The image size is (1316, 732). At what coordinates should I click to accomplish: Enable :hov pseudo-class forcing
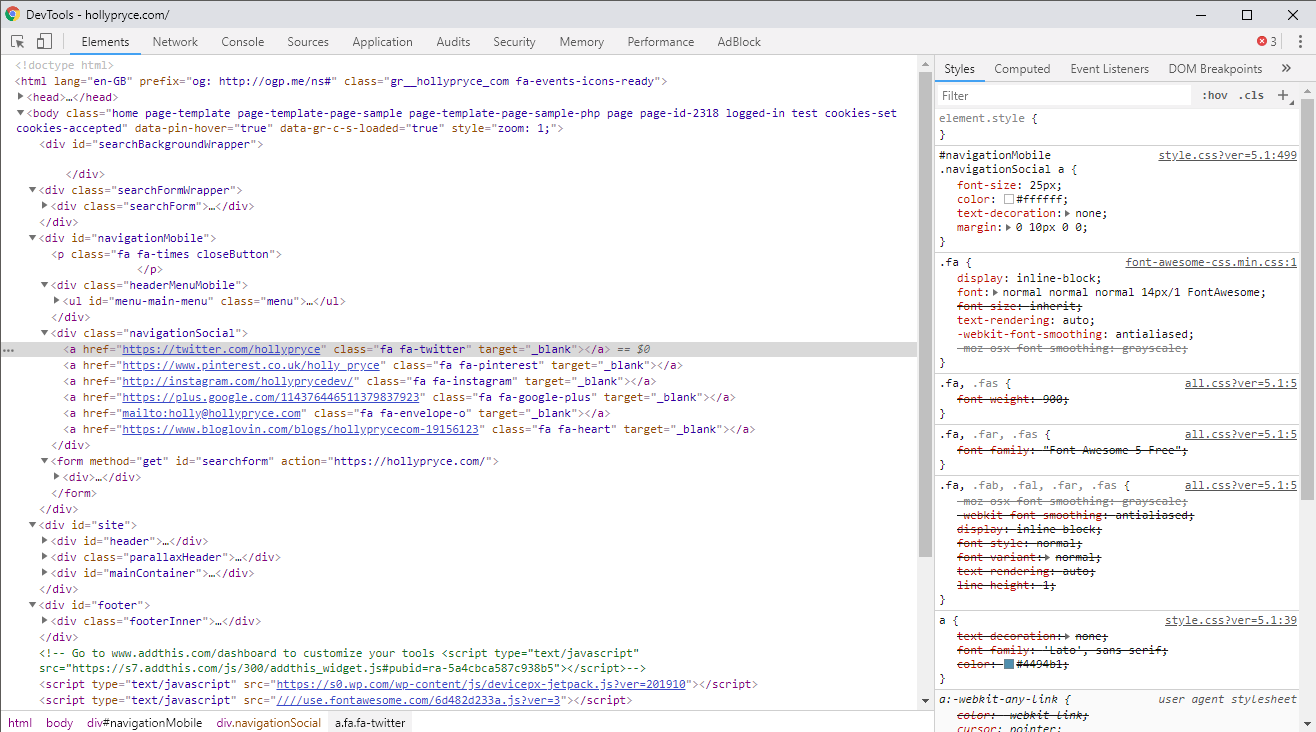click(1214, 94)
